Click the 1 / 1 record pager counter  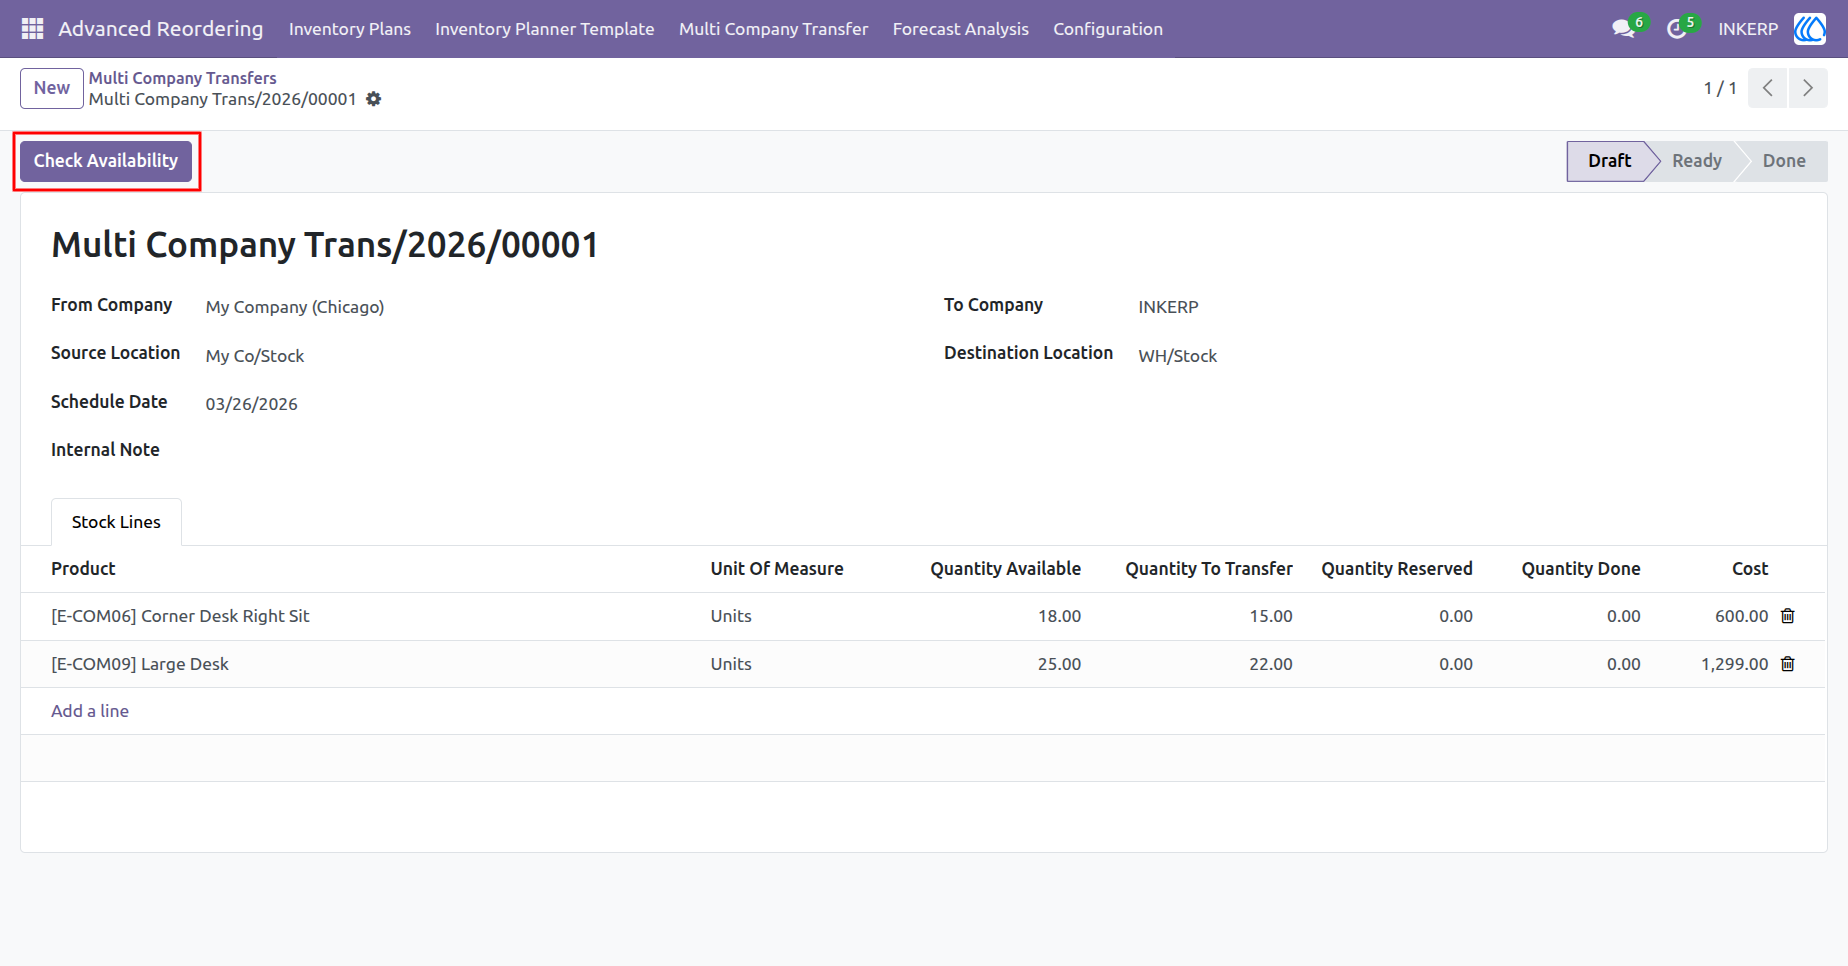pyautogui.click(x=1720, y=88)
